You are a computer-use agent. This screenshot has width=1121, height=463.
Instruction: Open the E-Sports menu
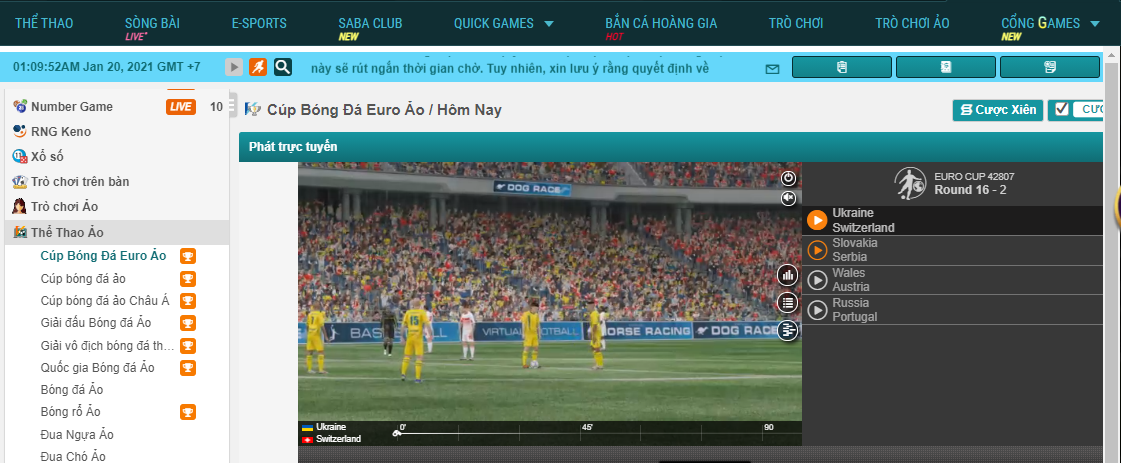coord(258,23)
